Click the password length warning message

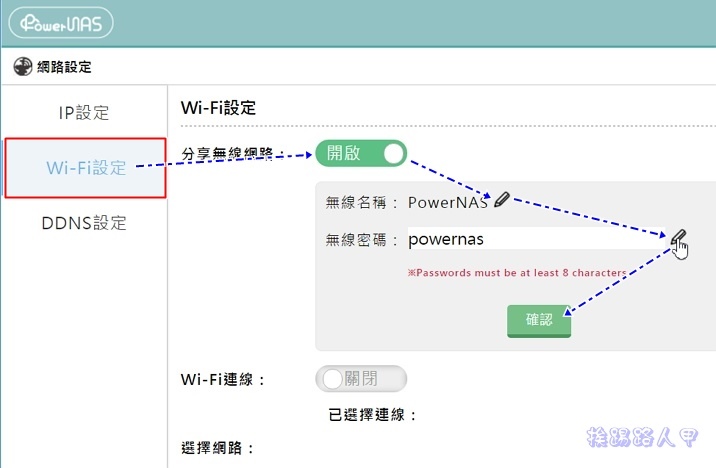(x=517, y=273)
